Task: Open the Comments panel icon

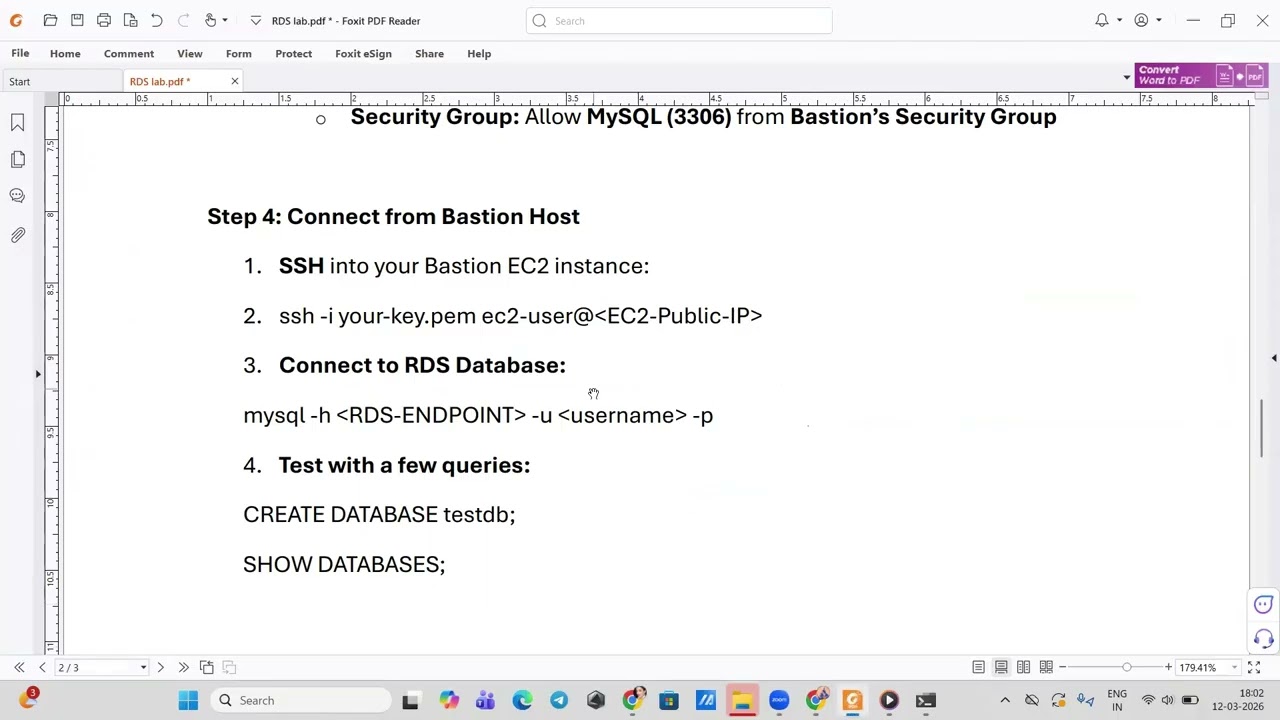Action: [17, 196]
